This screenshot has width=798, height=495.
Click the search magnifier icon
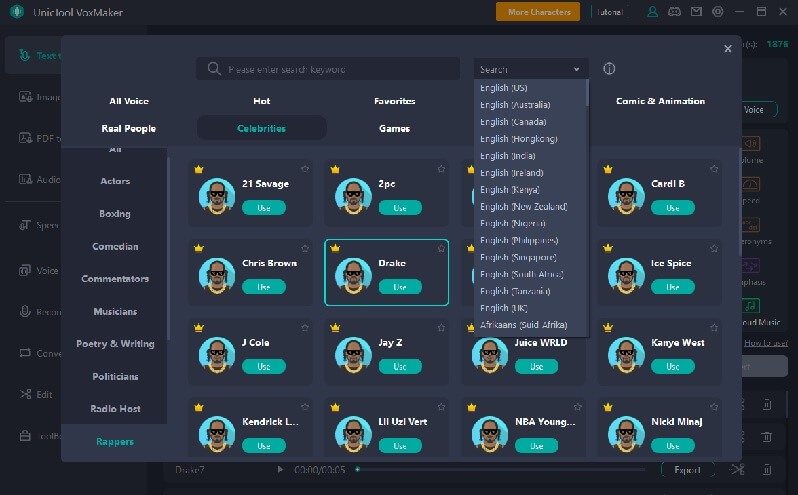pos(214,69)
